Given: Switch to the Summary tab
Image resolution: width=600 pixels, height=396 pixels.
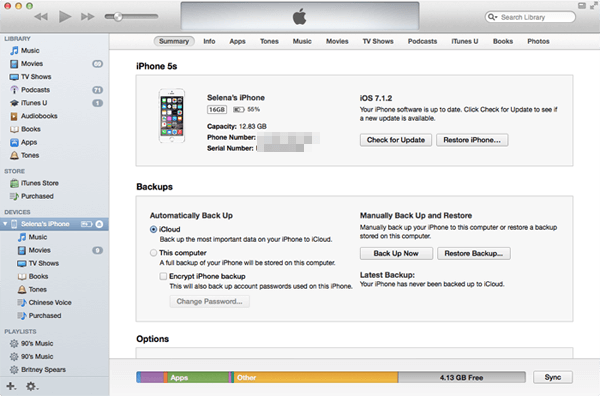Looking at the screenshot, I should (174, 41).
